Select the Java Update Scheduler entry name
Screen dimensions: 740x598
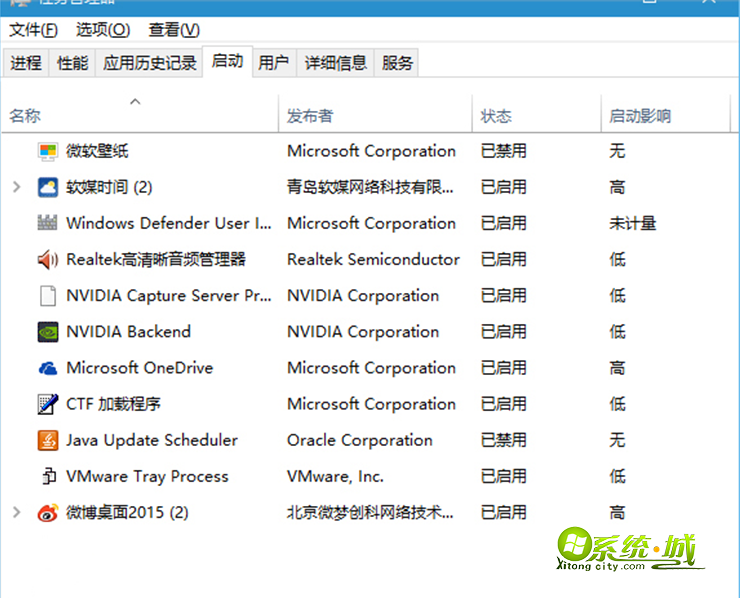coord(152,440)
